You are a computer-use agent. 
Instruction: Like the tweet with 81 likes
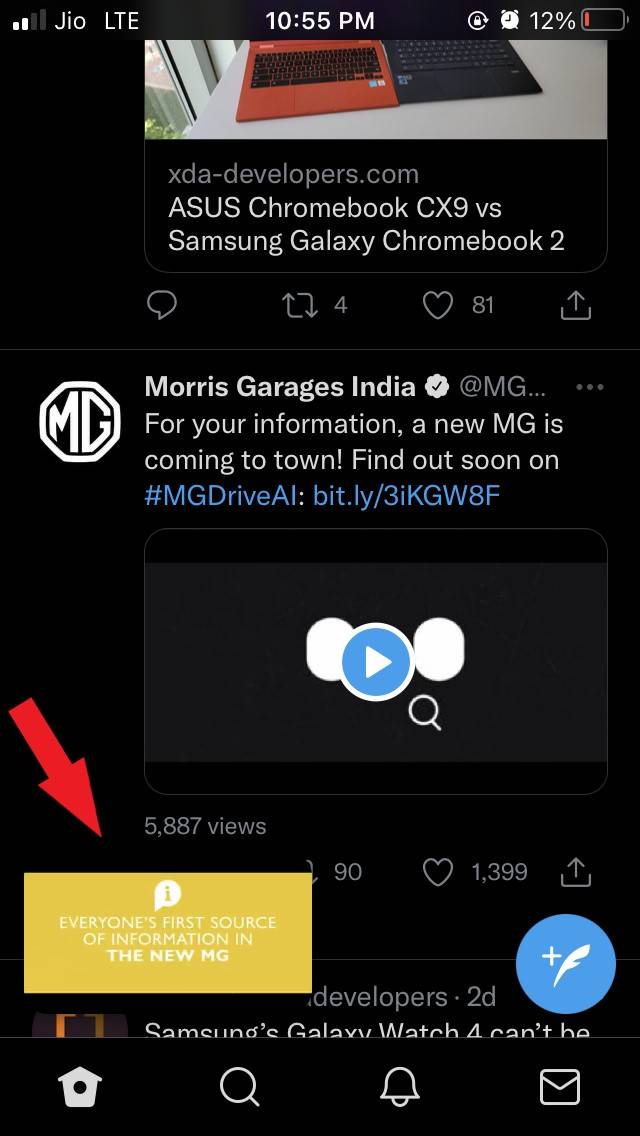point(438,305)
